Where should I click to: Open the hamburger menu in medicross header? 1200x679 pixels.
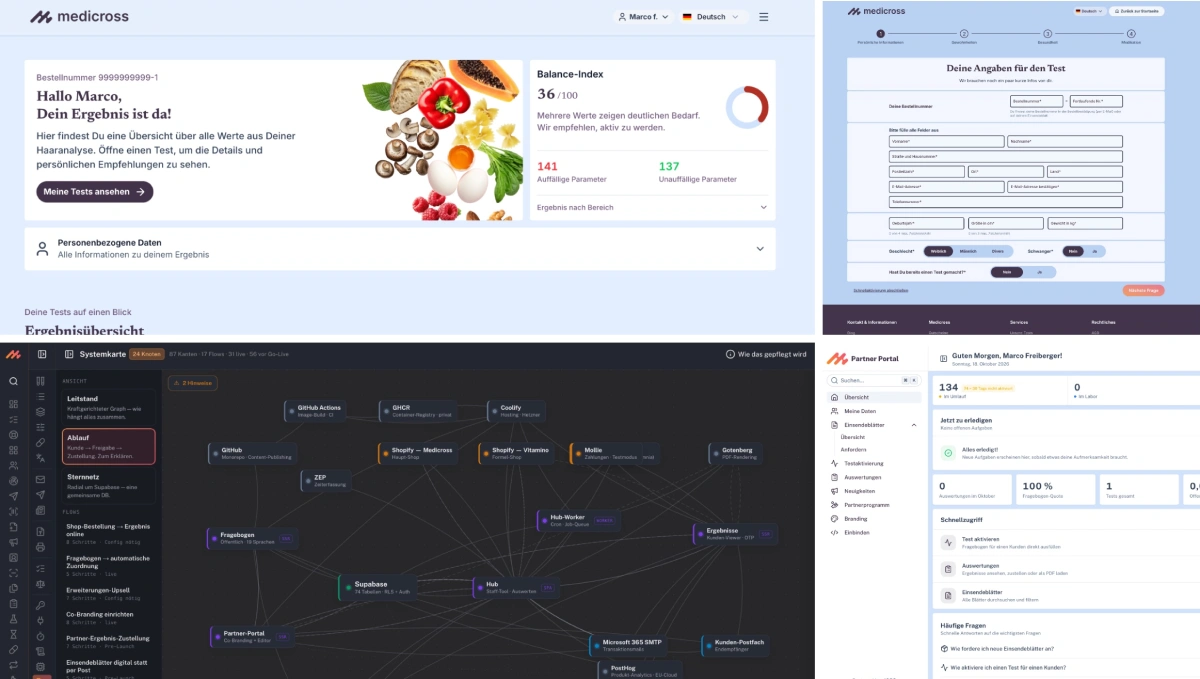(764, 17)
